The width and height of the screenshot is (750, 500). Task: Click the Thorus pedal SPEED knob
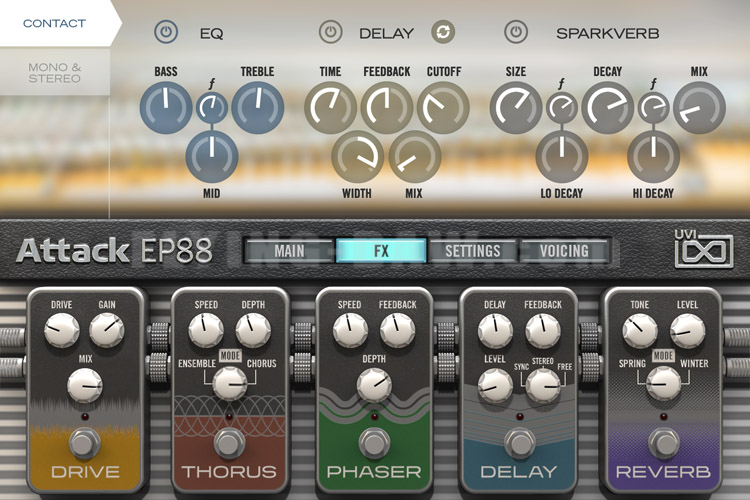[x=206, y=330]
